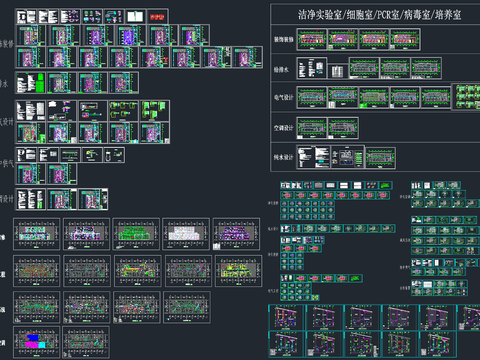Open the text notes sheet in 给排水 row

click(x=312, y=68)
